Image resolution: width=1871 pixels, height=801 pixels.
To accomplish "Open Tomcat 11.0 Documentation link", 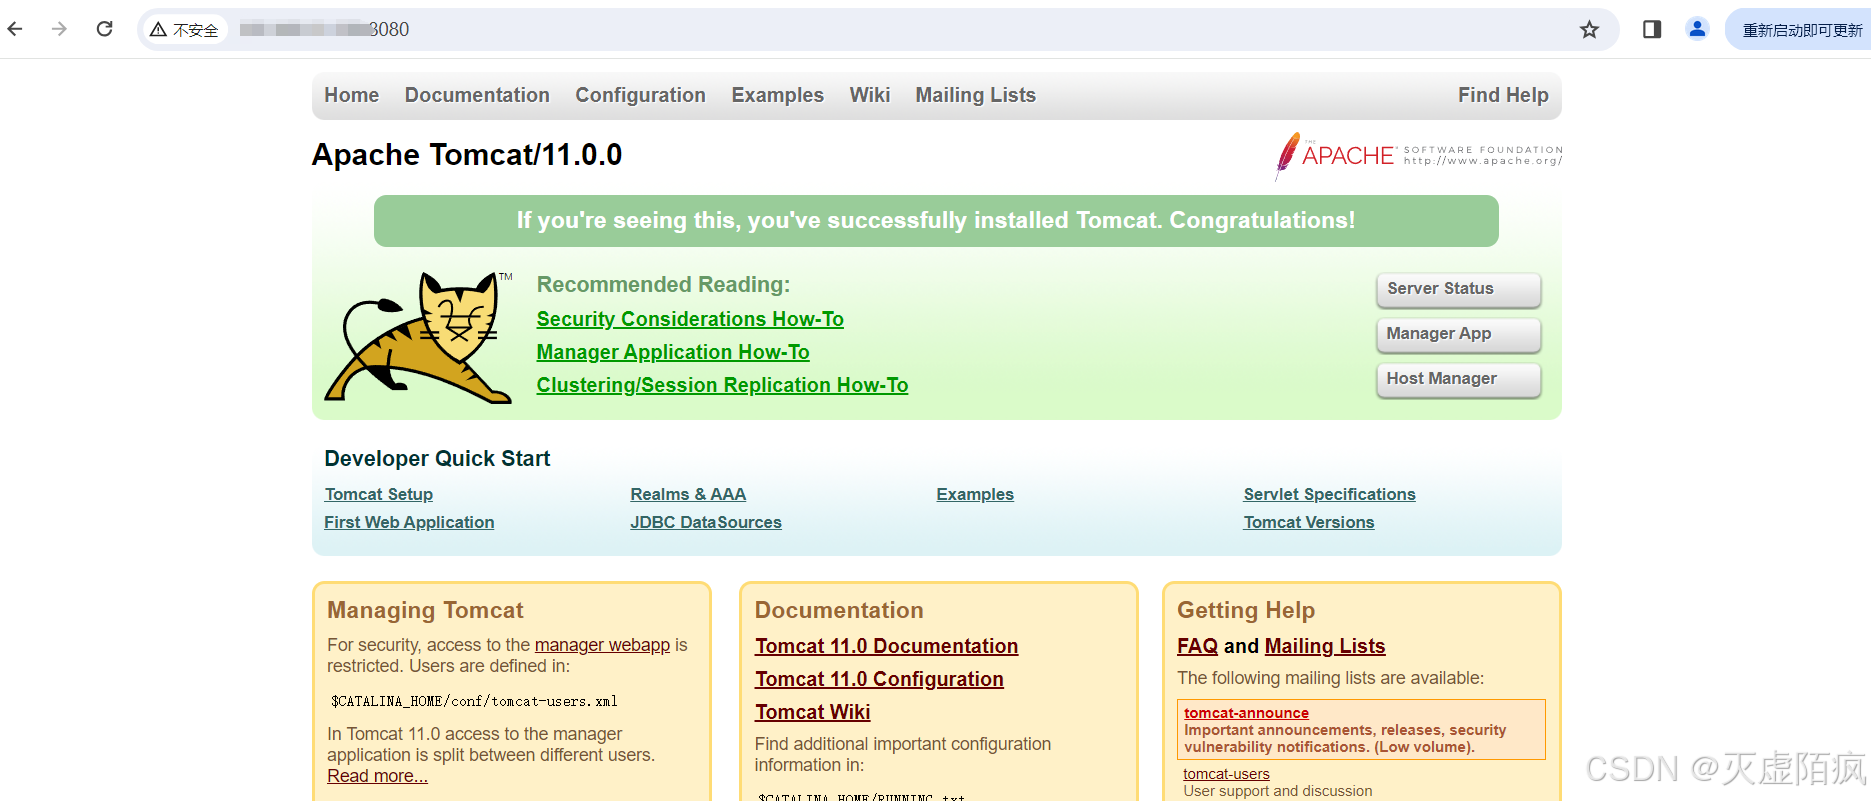I will (x=886, y=646).
